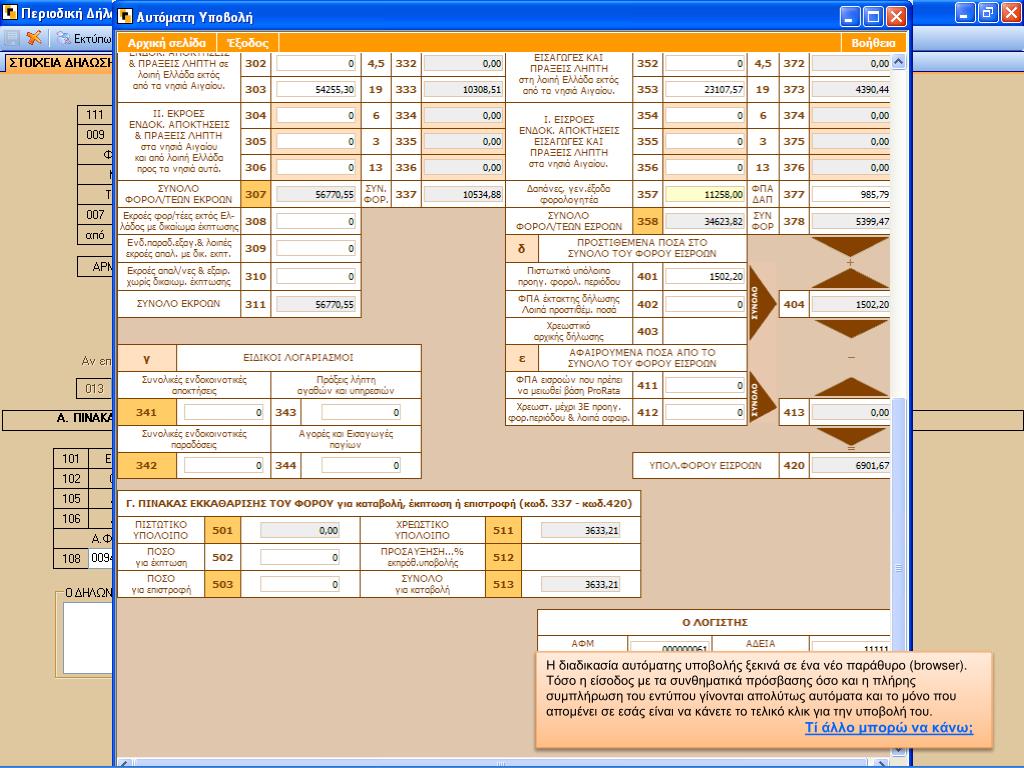Click the white box under Ο ΔΗΛΩΝ
This screenshot has height=768, width=1024.
point(88,638)
